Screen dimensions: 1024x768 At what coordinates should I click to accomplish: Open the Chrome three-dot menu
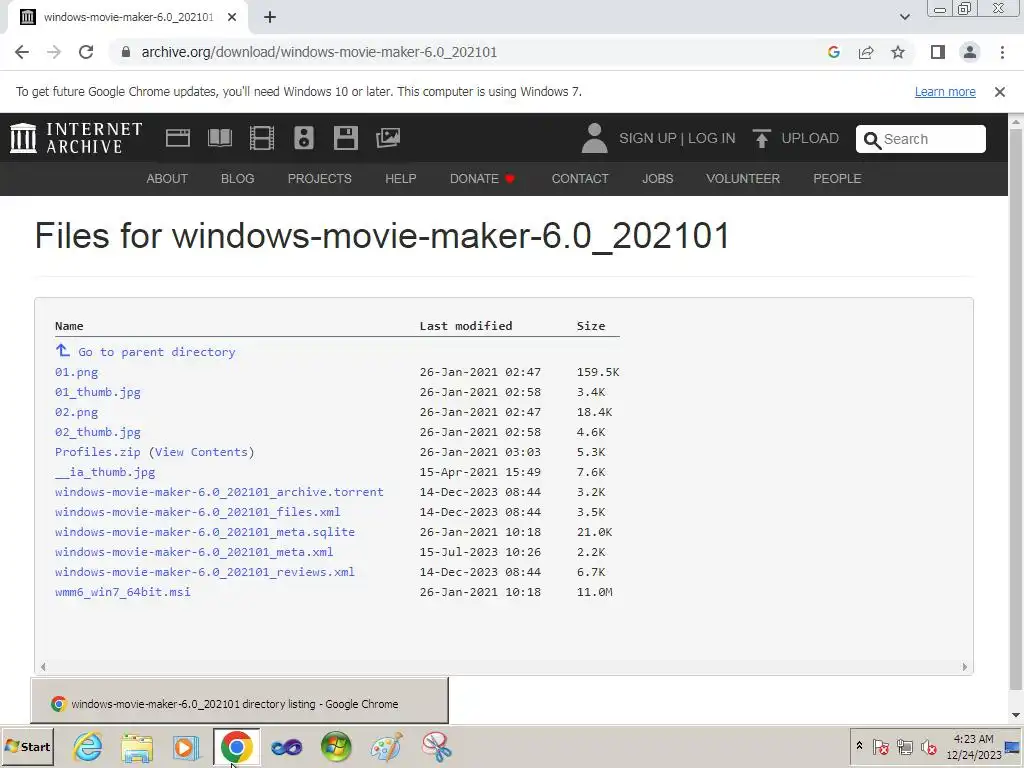[x=1002, y=52]
